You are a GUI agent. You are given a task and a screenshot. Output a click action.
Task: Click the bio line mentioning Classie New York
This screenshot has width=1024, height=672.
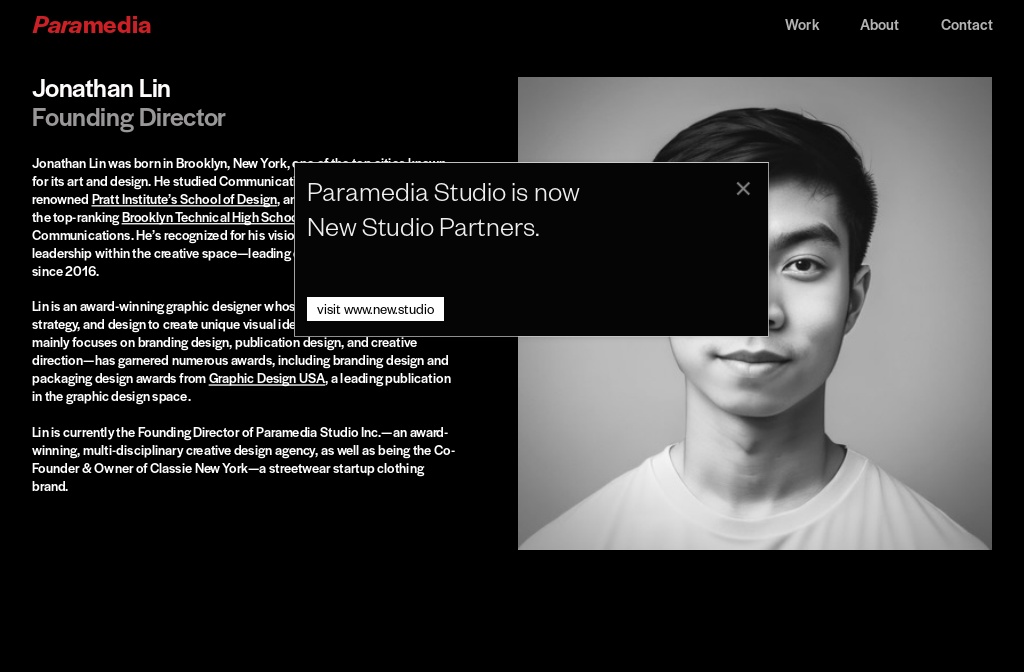(228, 468)
